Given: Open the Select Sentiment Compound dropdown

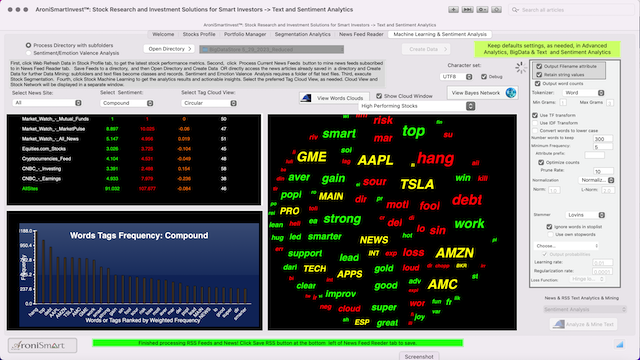Looking at the screenshot, I should click(x=127, y=103).
